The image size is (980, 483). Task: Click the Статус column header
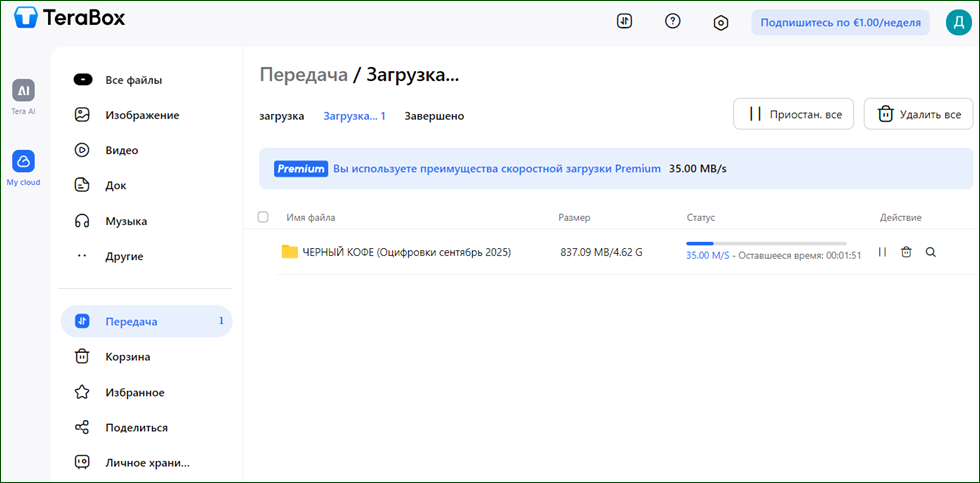(x=701, y=217)
